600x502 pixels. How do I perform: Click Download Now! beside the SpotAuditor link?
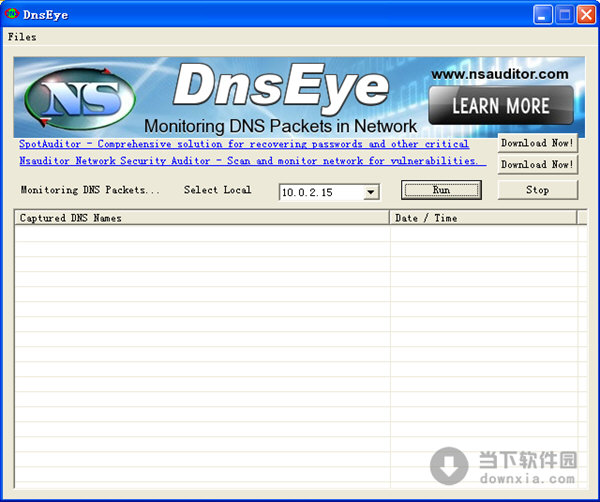click(x=537, y=143)
